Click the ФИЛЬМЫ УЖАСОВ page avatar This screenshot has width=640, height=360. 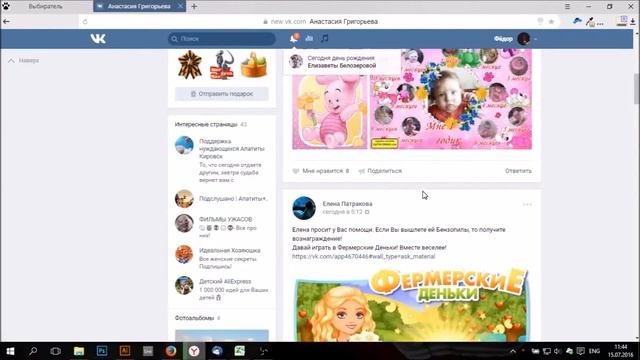[184, 223]
